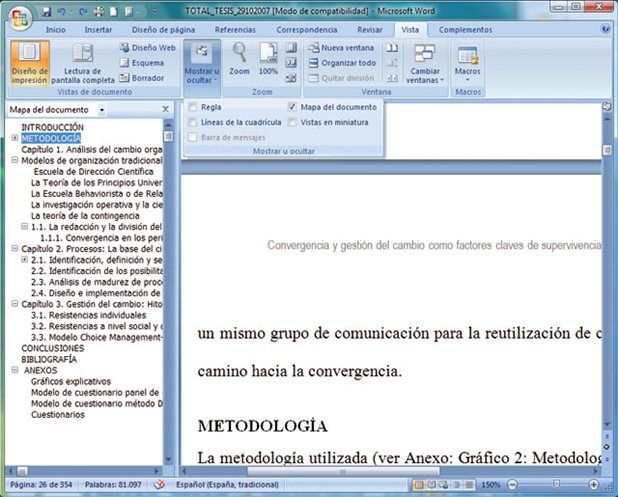Open Word help question mark
The image size is (618, 497).
coord(605,29)
